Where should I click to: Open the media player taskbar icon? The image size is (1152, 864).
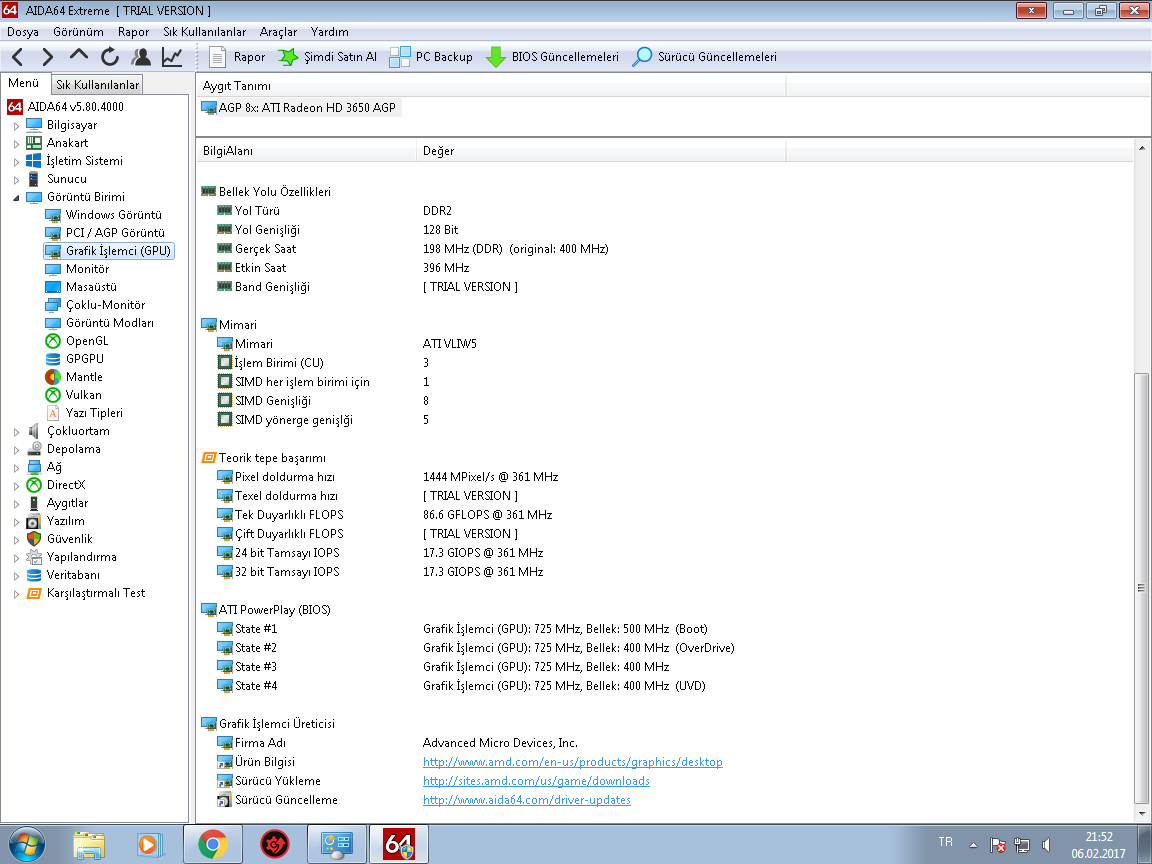coord(149,844)
